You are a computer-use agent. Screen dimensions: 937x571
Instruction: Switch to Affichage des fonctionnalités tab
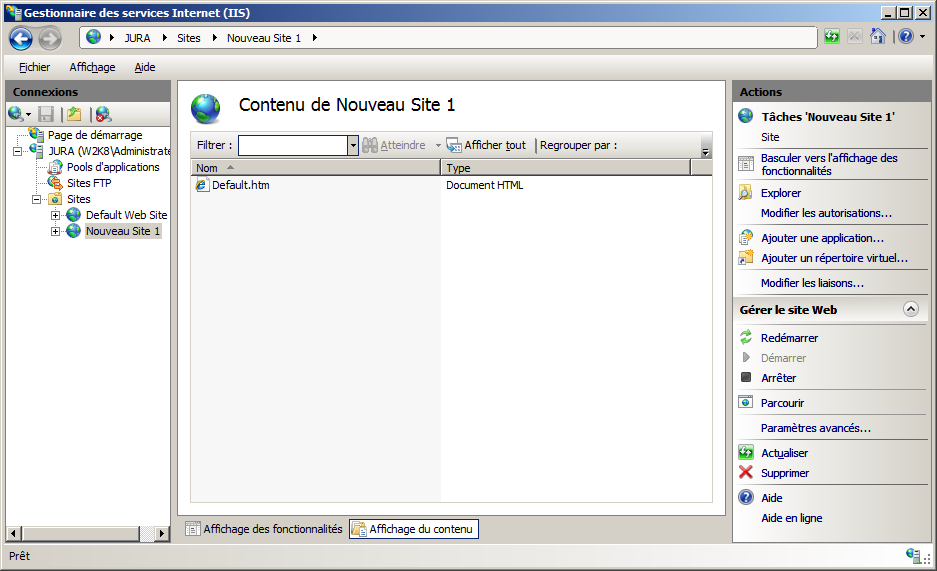263,529
